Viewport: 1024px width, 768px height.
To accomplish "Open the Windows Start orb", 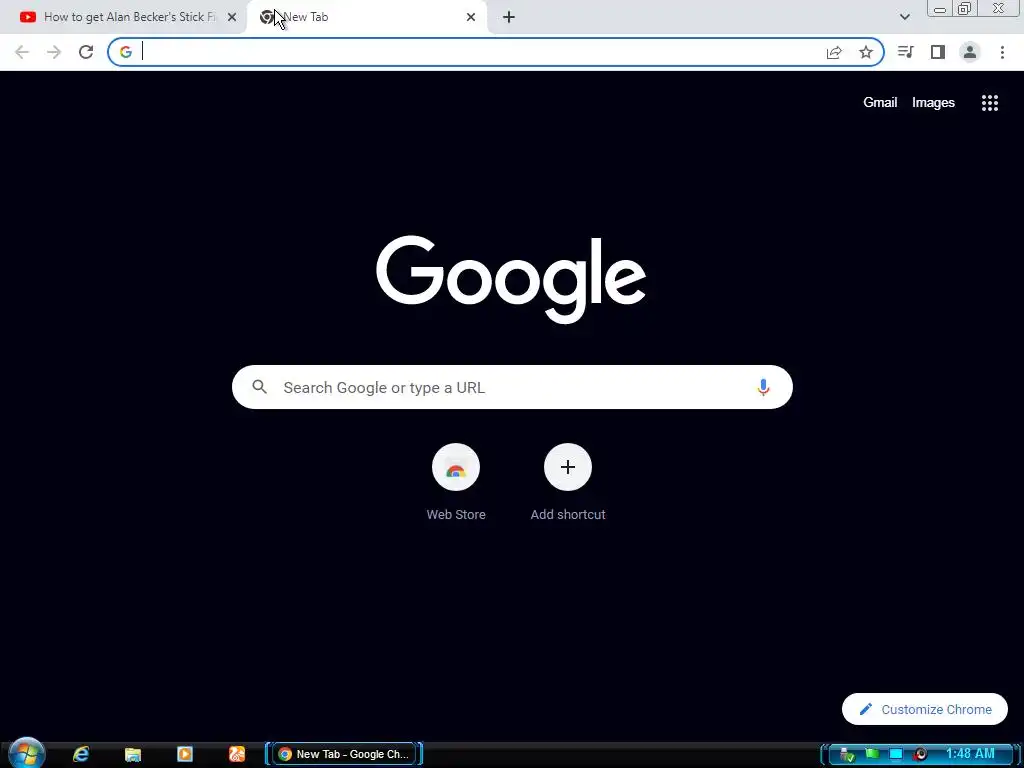I will [27, 754].
